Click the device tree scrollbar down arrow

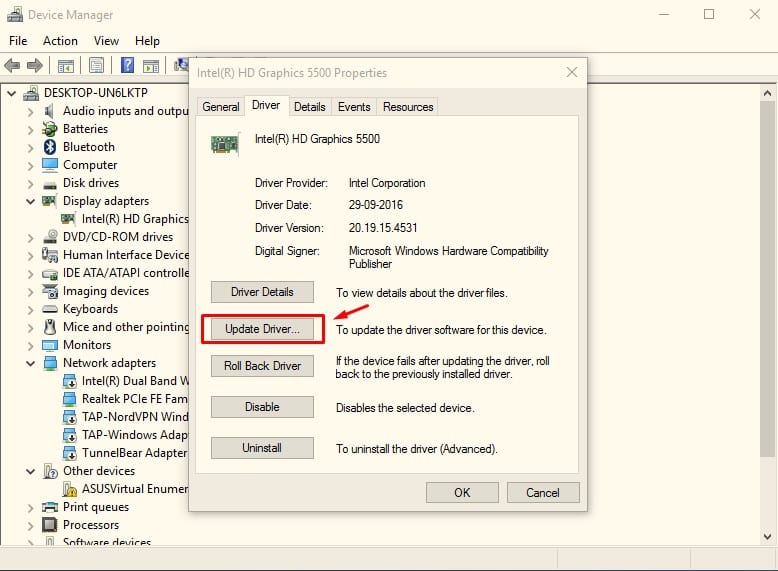(767, 536)
